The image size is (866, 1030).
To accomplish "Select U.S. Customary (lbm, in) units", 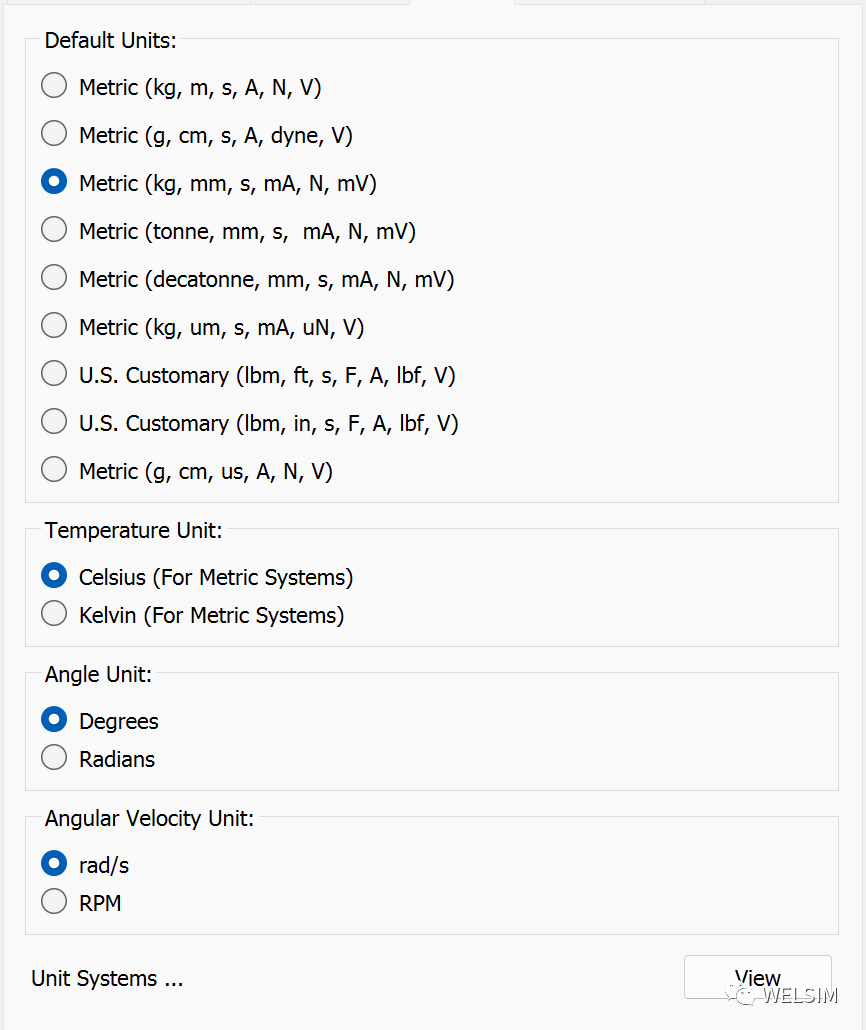I will click(54, 422).
